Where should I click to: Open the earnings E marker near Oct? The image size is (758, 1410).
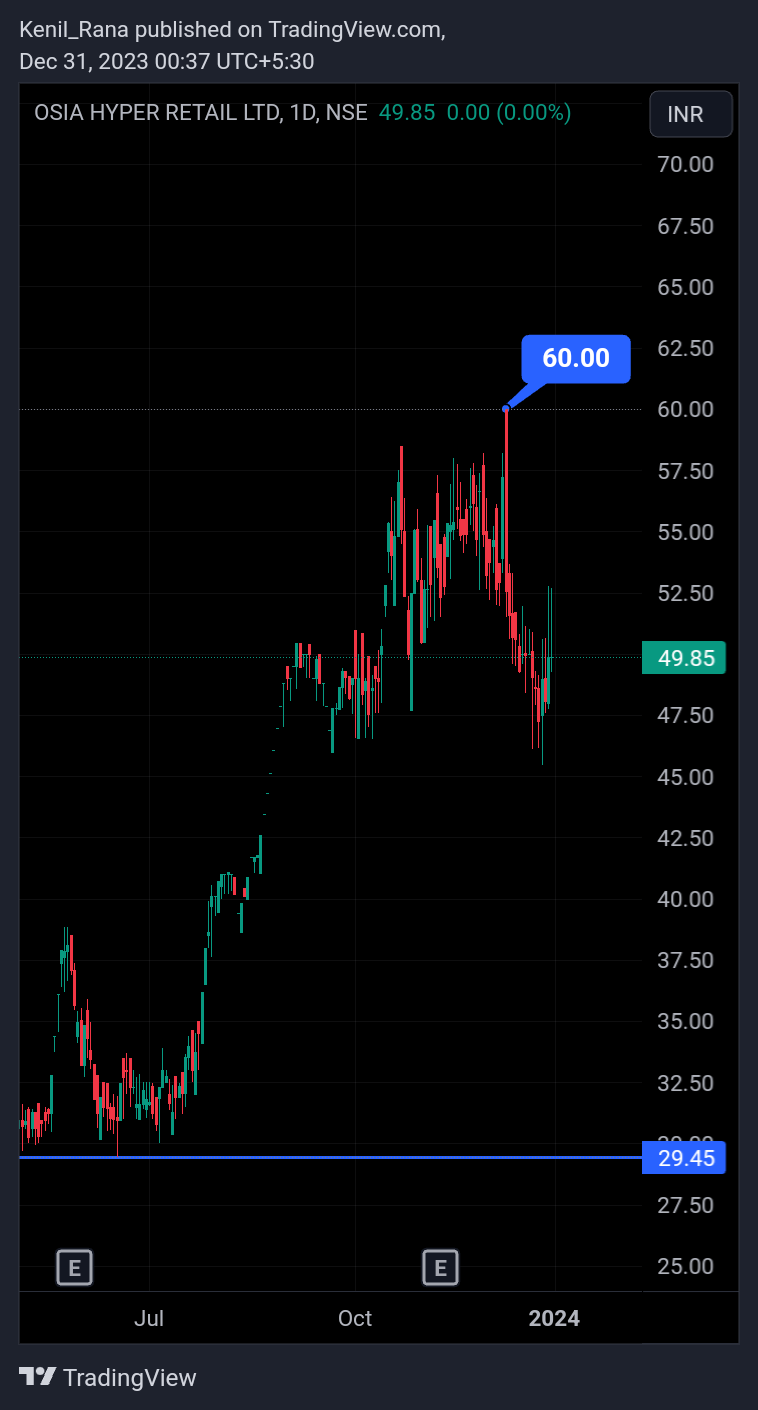(440, 1268)
